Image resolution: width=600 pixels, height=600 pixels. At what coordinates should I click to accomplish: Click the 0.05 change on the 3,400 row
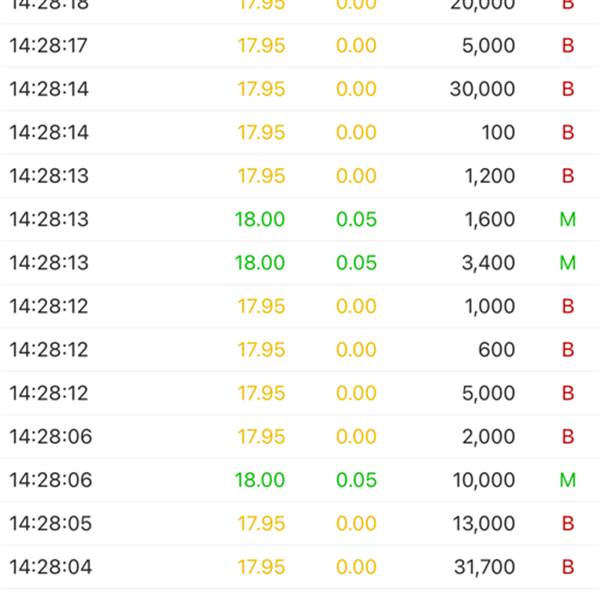(x=356, y=263)
